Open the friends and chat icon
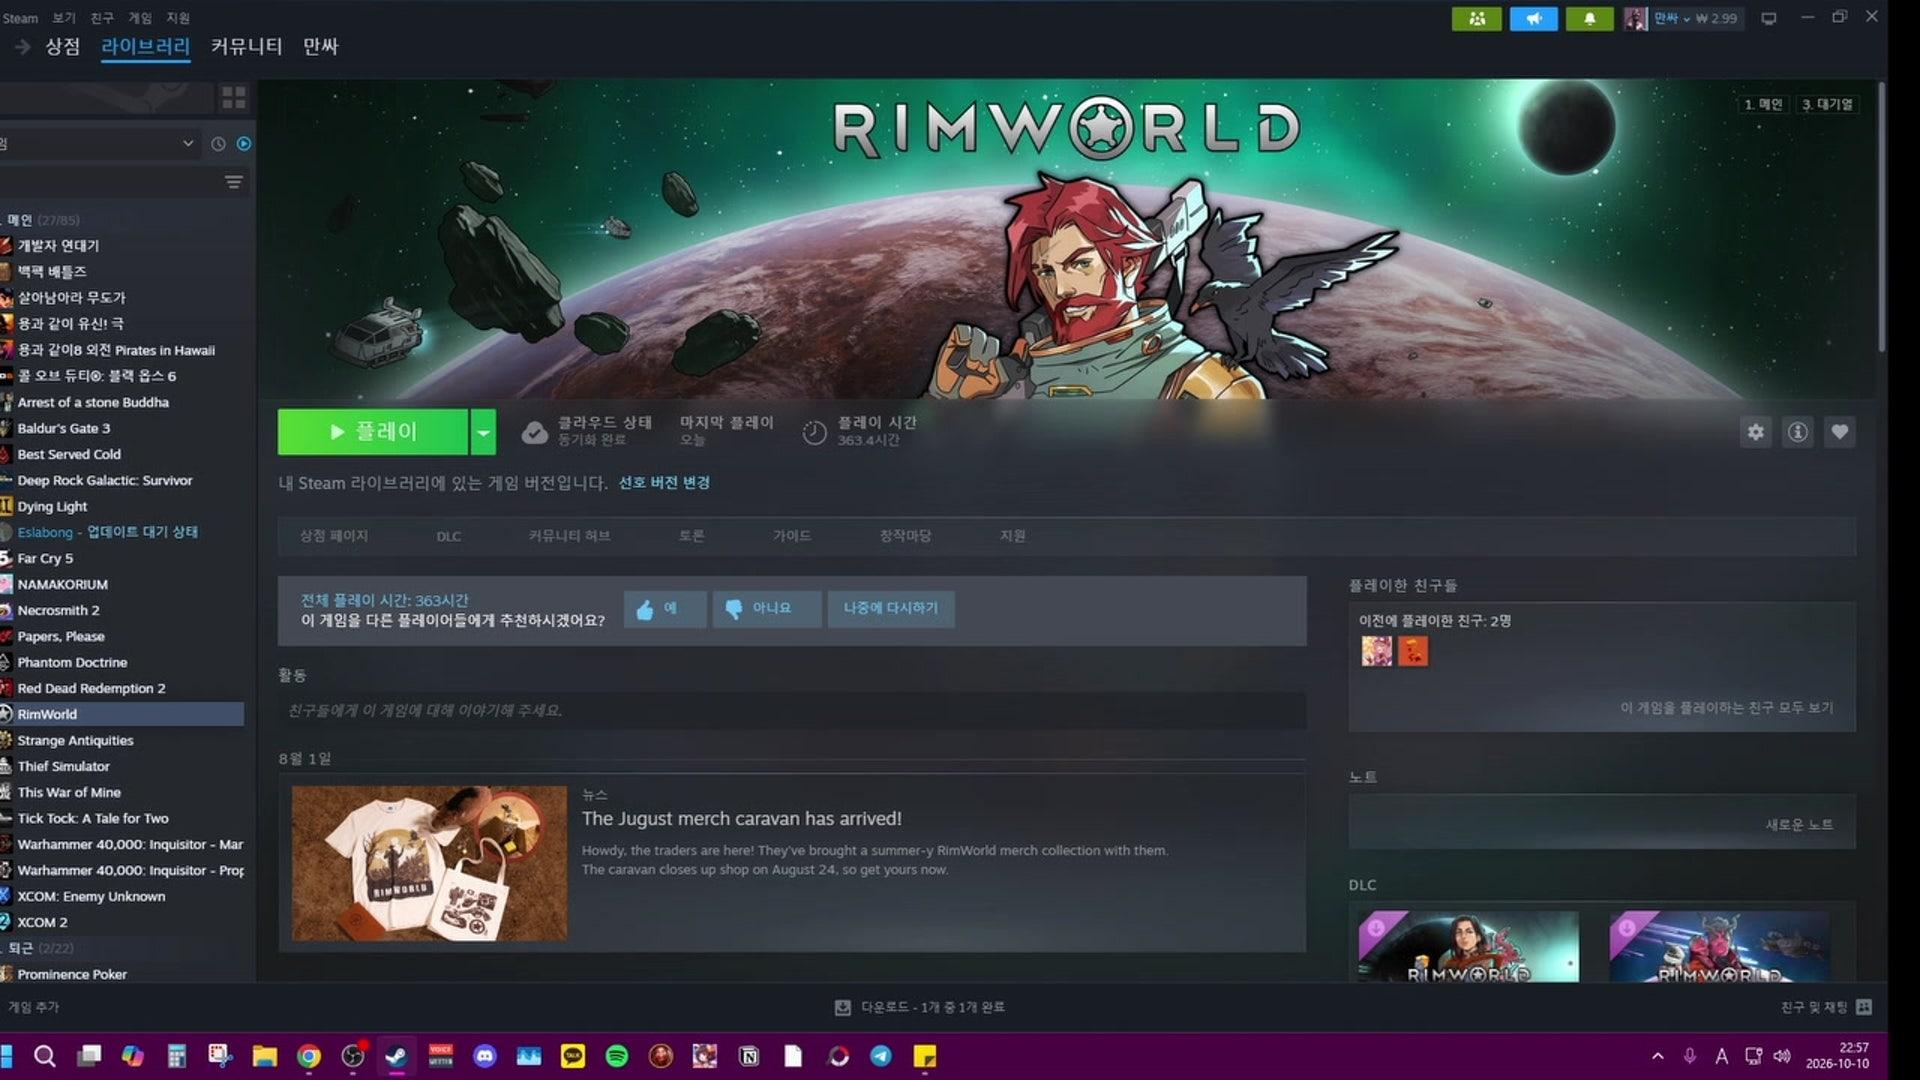 (1864, 1007)
